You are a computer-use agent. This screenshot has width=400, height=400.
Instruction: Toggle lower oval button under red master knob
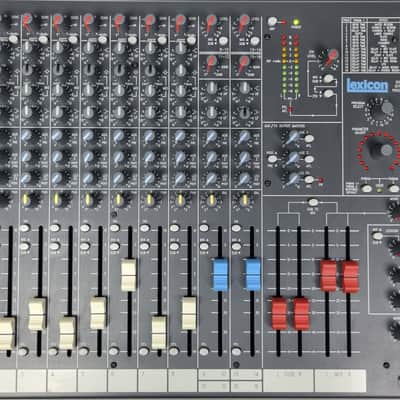coord(328,94)
